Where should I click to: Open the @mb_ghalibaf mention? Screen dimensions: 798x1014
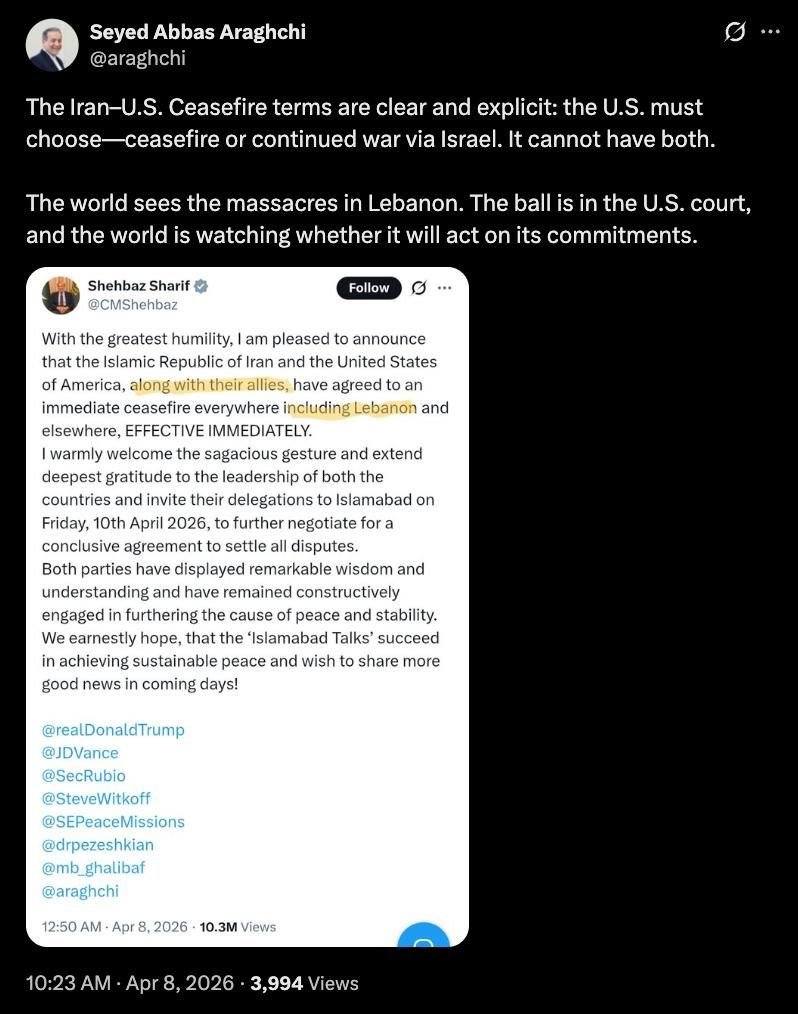point(95,868)
